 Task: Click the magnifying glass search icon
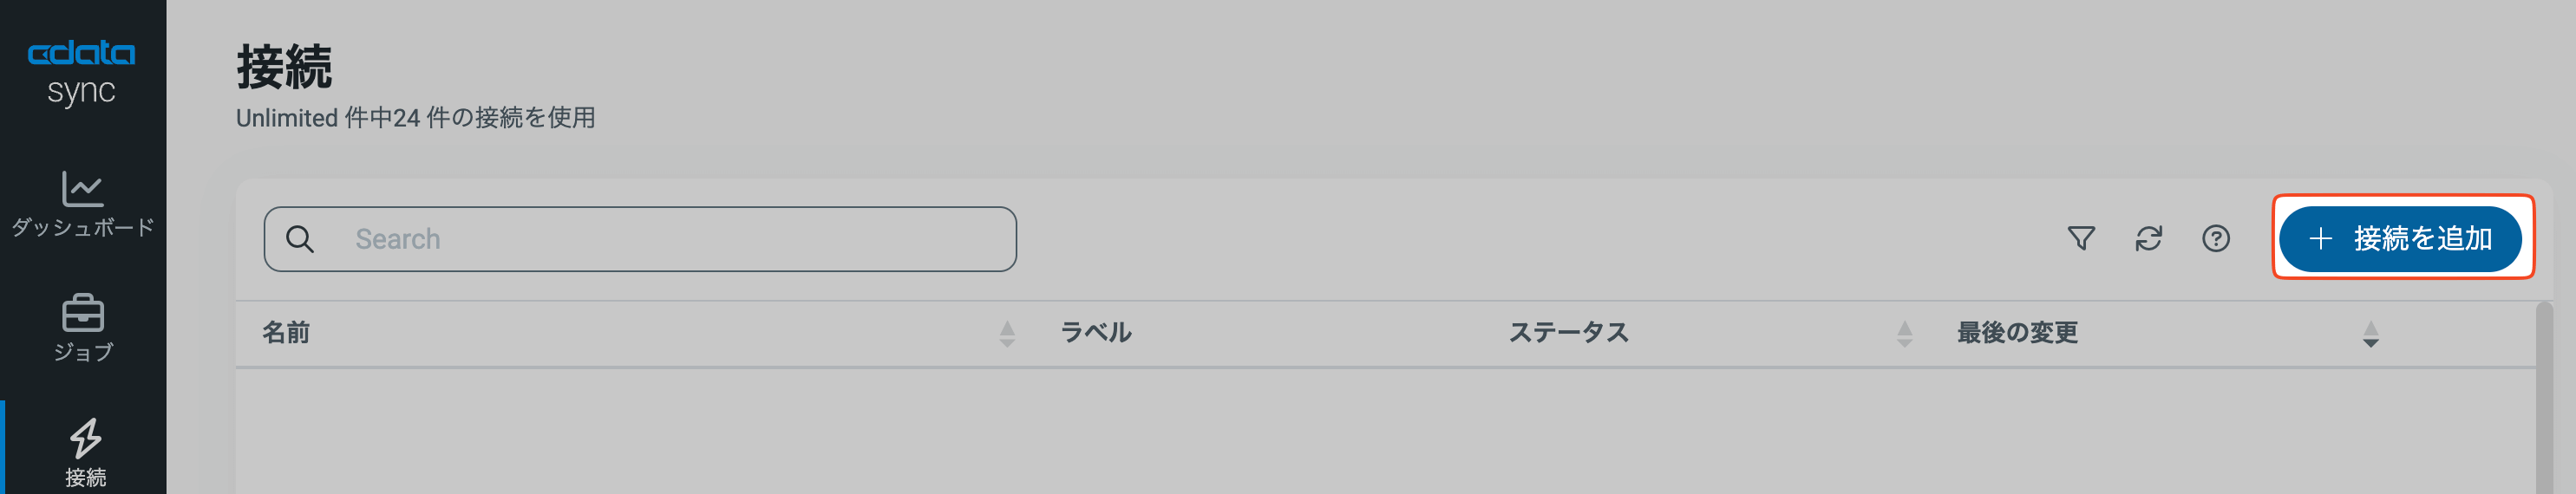pos(299,240)
